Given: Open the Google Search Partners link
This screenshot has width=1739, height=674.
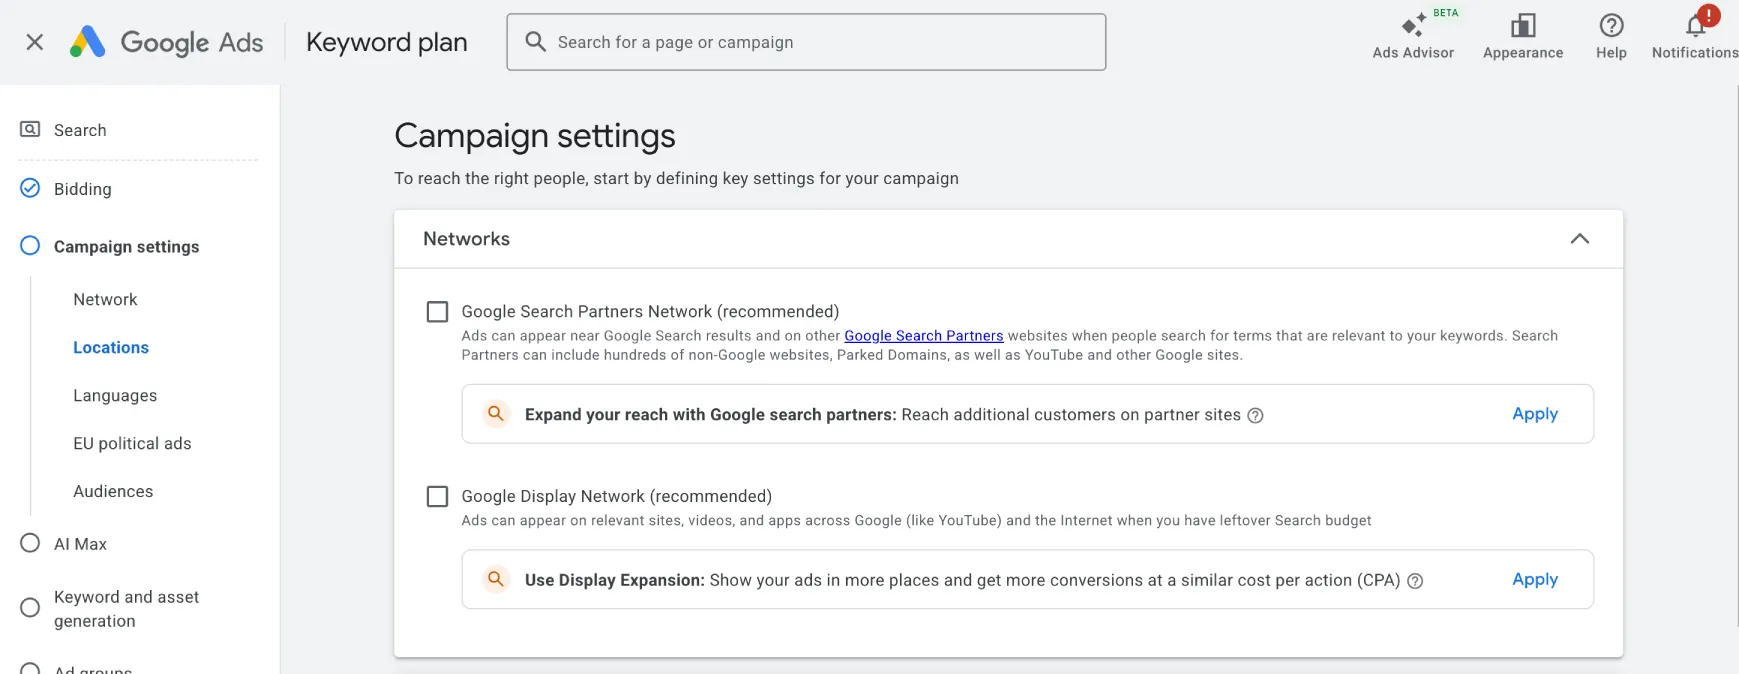Looking at the screenshot, I should point(923,336).
